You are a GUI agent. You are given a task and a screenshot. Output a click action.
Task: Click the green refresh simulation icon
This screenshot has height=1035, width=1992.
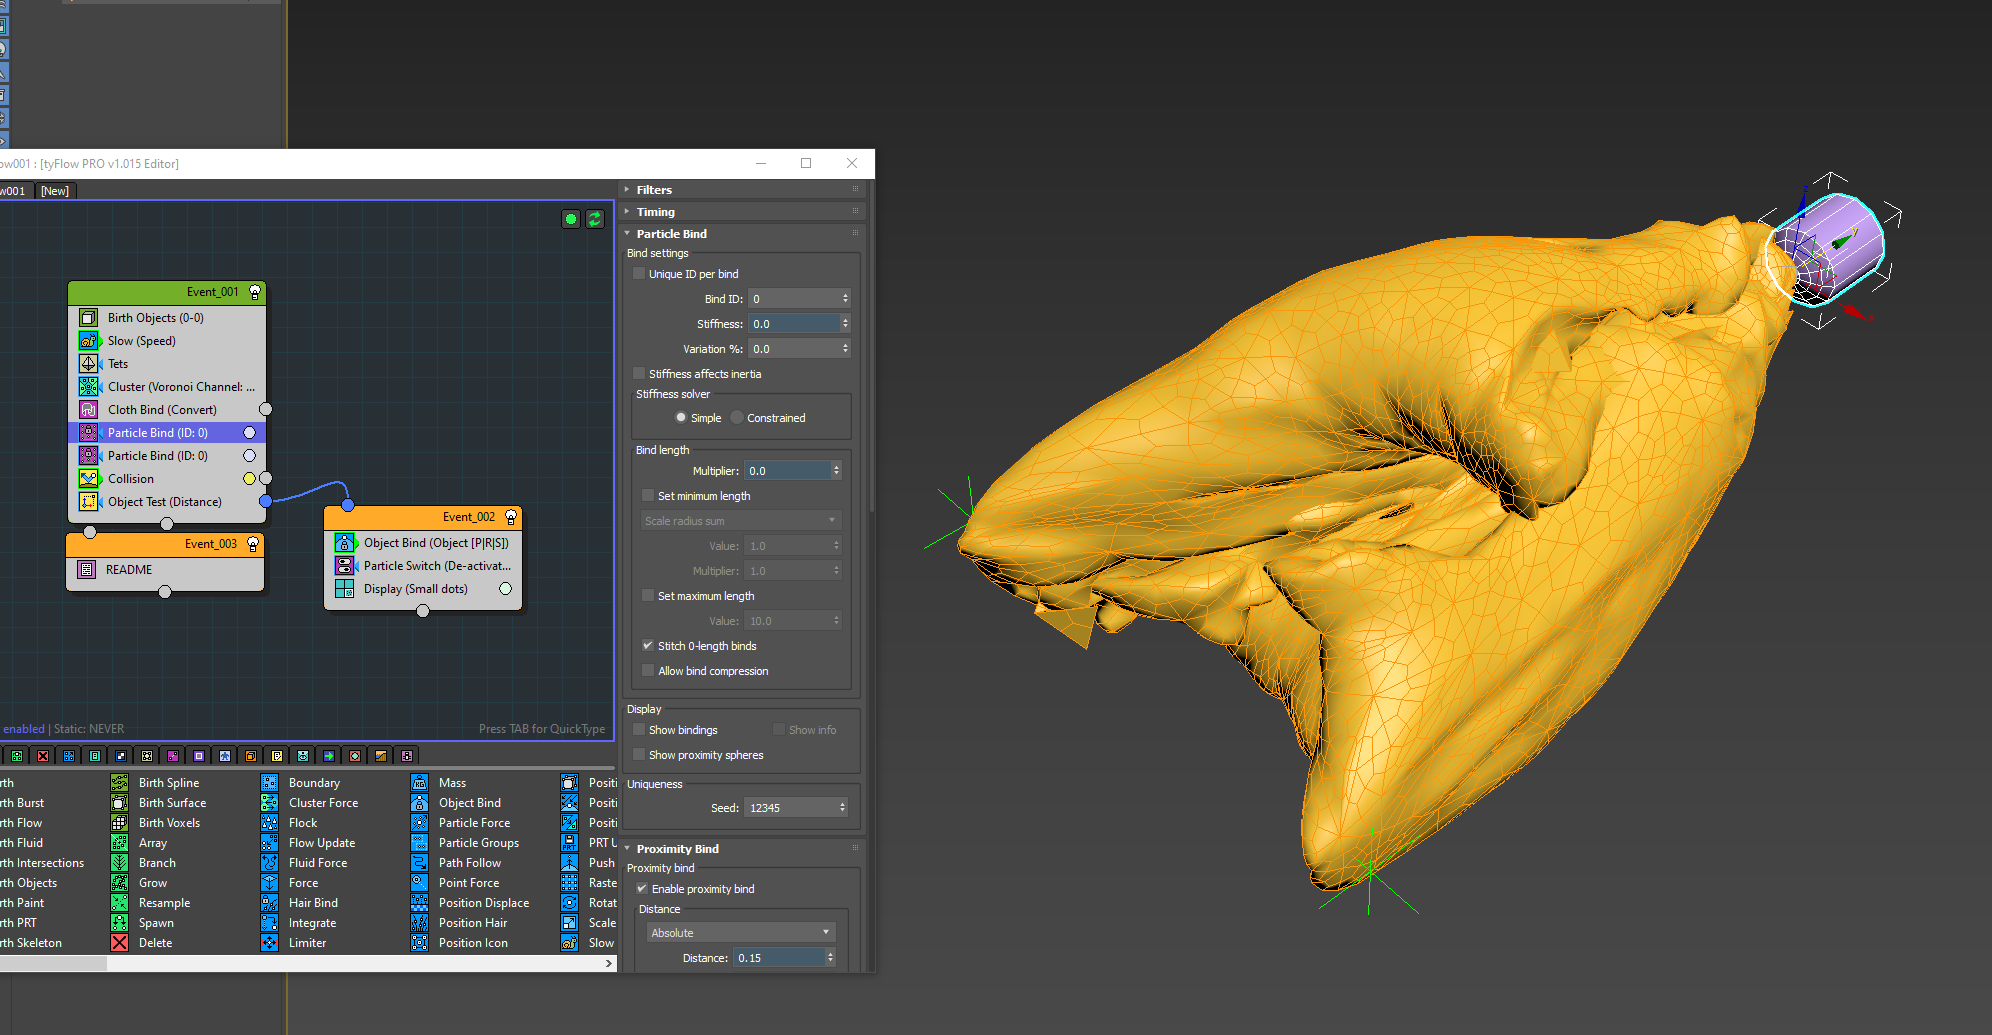pyautogui.click(x=595, y=219)
